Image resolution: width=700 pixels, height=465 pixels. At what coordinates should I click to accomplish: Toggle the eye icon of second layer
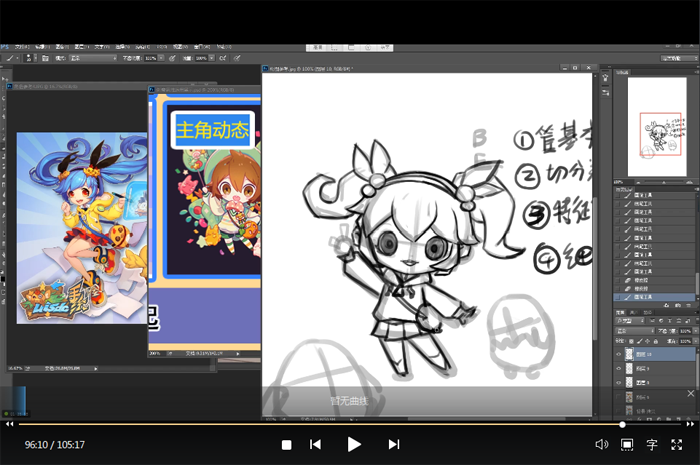618,369
